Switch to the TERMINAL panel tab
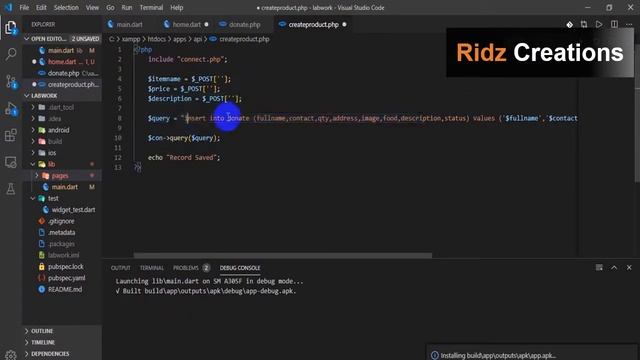The image size is (640, 360). [x=152, y=268]
